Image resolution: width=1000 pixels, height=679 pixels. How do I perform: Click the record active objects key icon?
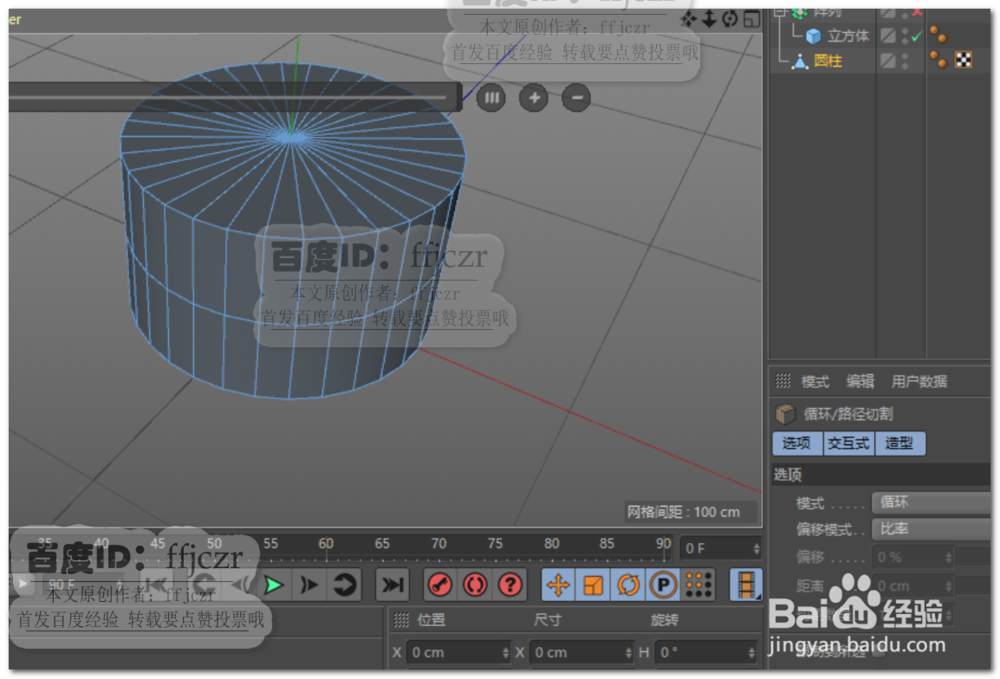[440, 585]
